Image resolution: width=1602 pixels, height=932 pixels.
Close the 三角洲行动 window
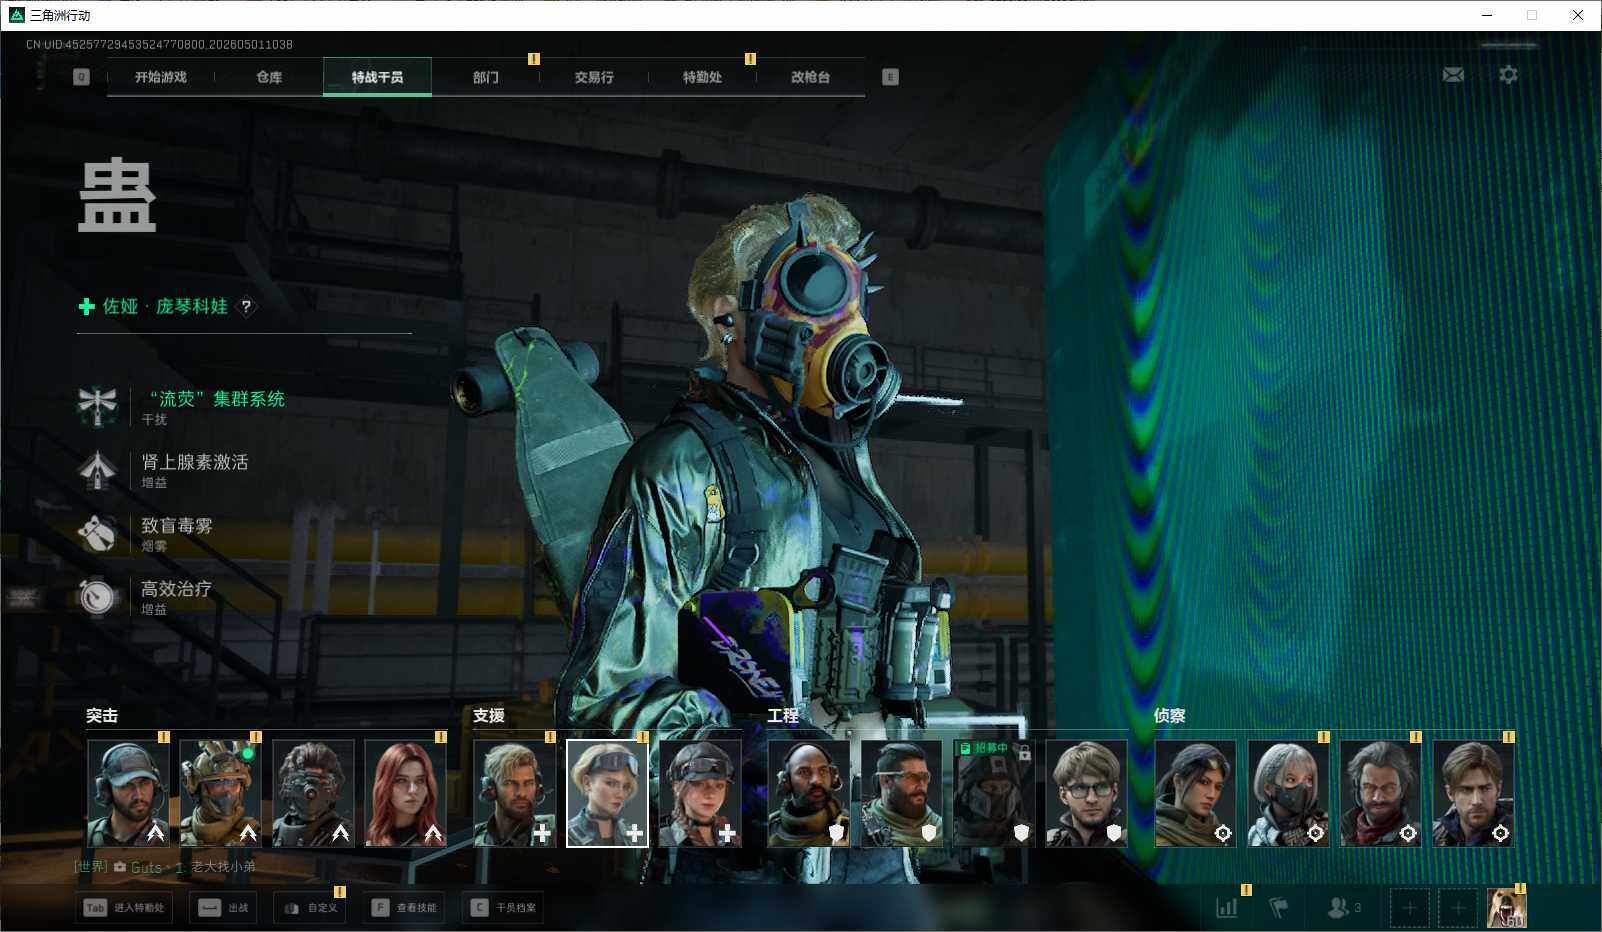point(1578,15)
